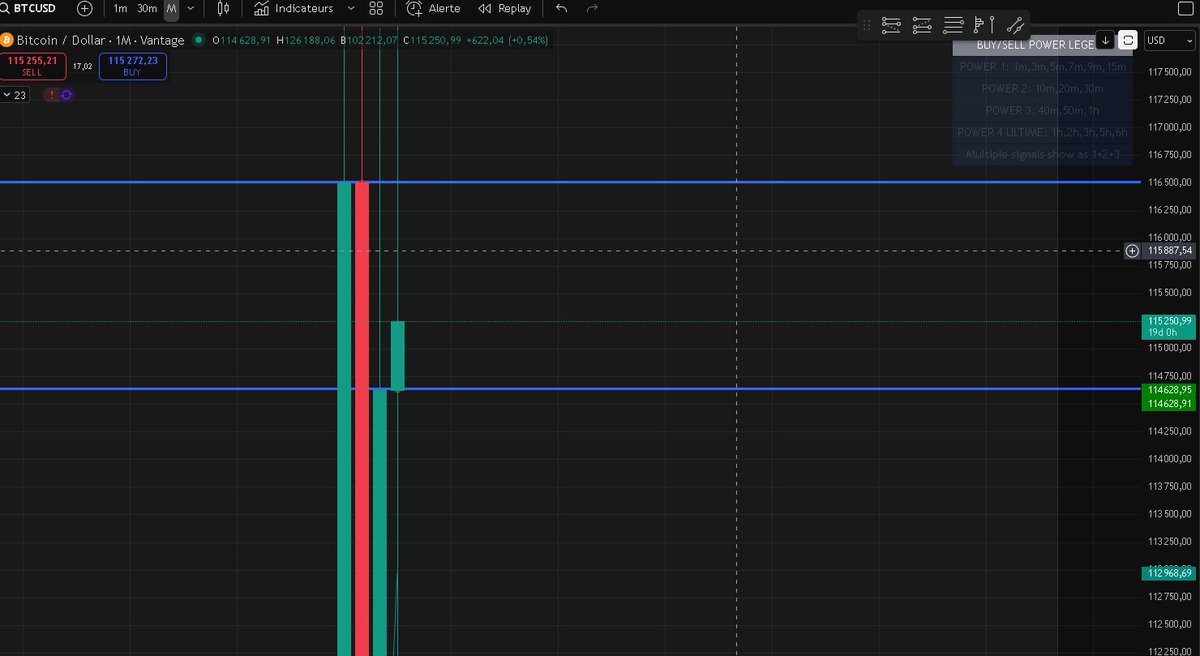This screenshot has width=1200, height=656.
Task: Open the indicator templates grid icon
Action: tap(376, 8)
